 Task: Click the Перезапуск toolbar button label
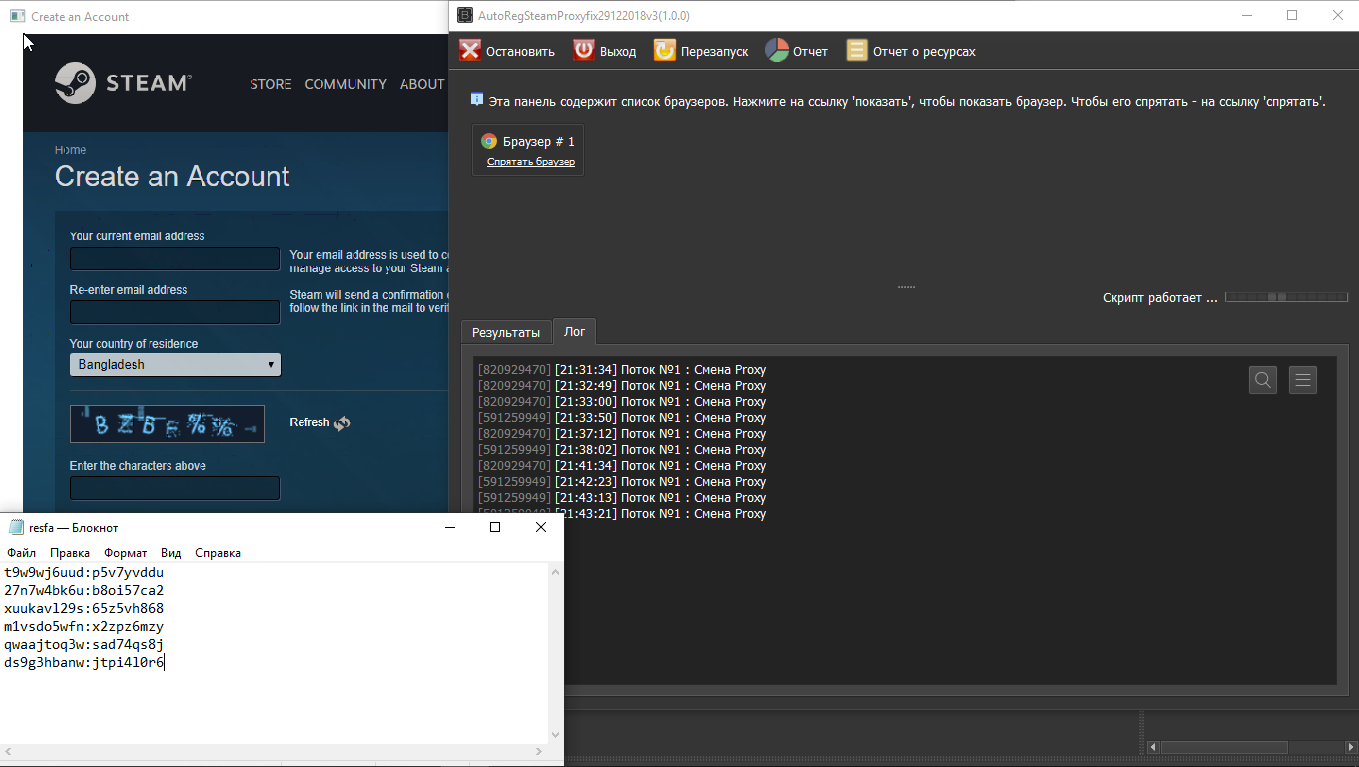[x=714, y=52]
